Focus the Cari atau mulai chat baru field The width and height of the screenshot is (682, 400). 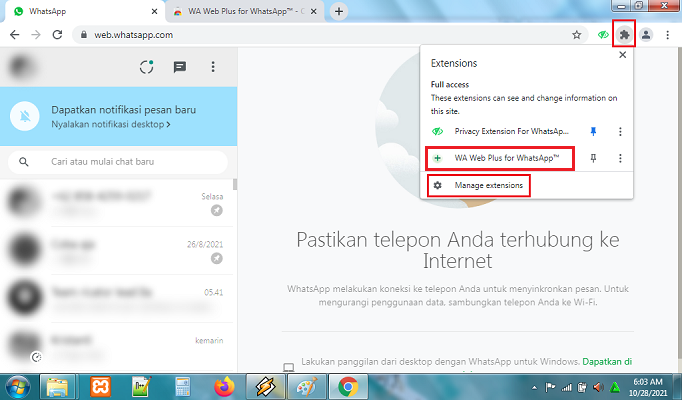(117, 162)
